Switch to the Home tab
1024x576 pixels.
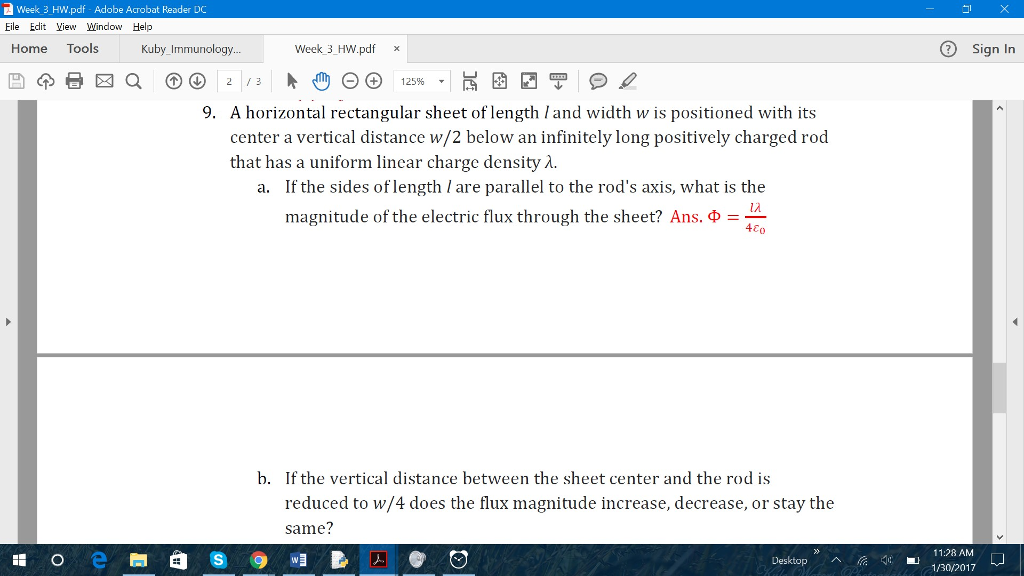29,49
